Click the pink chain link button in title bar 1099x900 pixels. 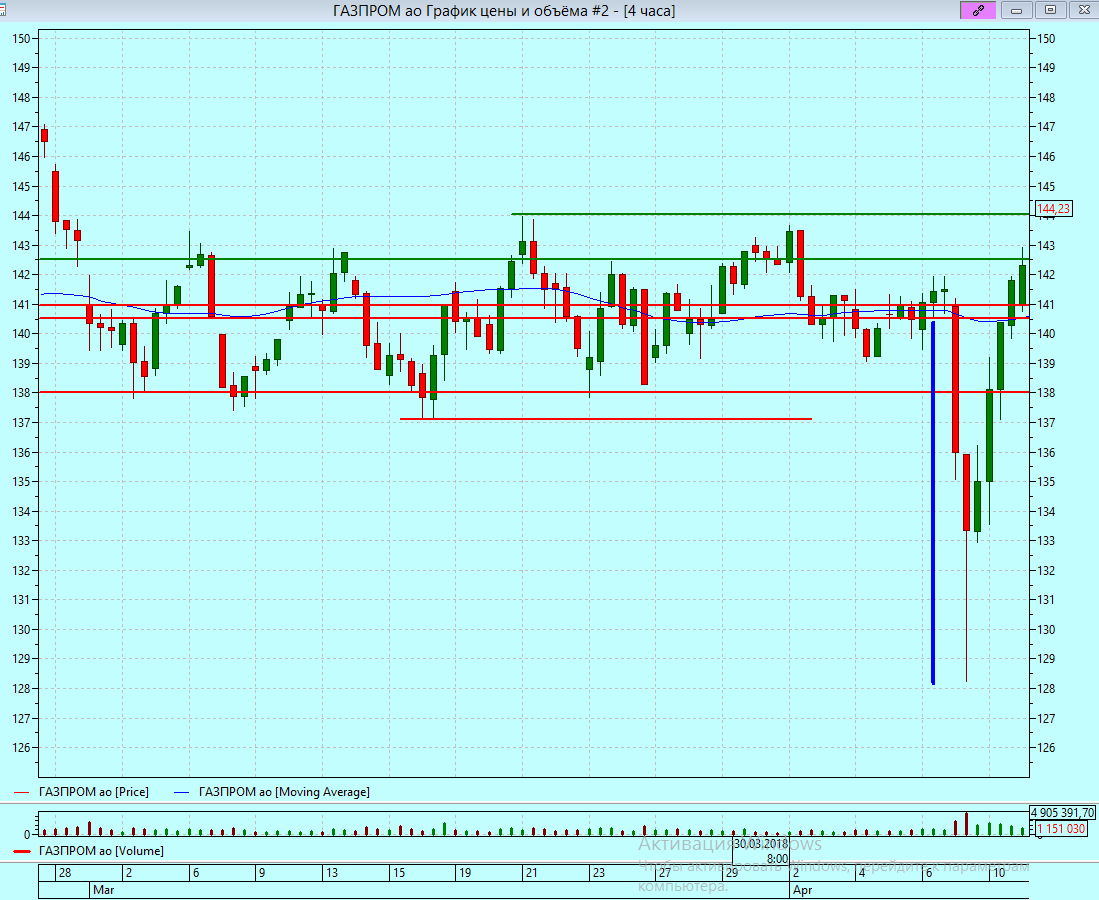click(978, 10)
